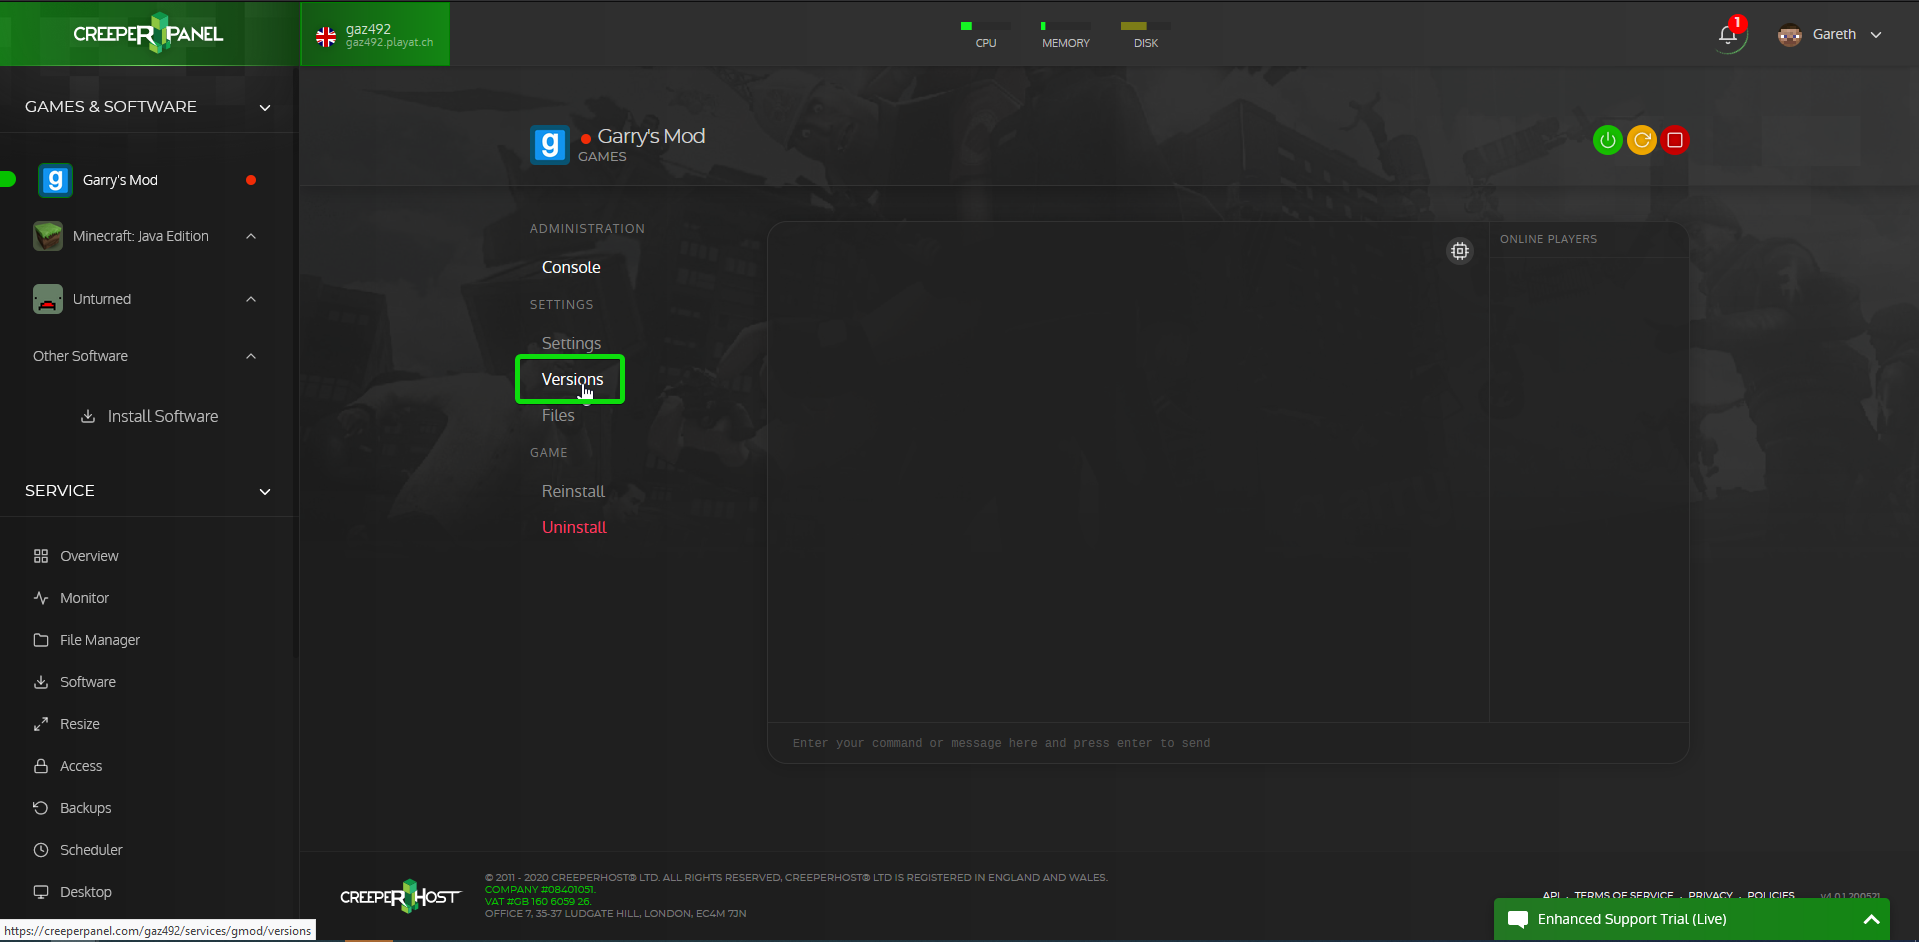Click the Access lock icon

[41, 766]
